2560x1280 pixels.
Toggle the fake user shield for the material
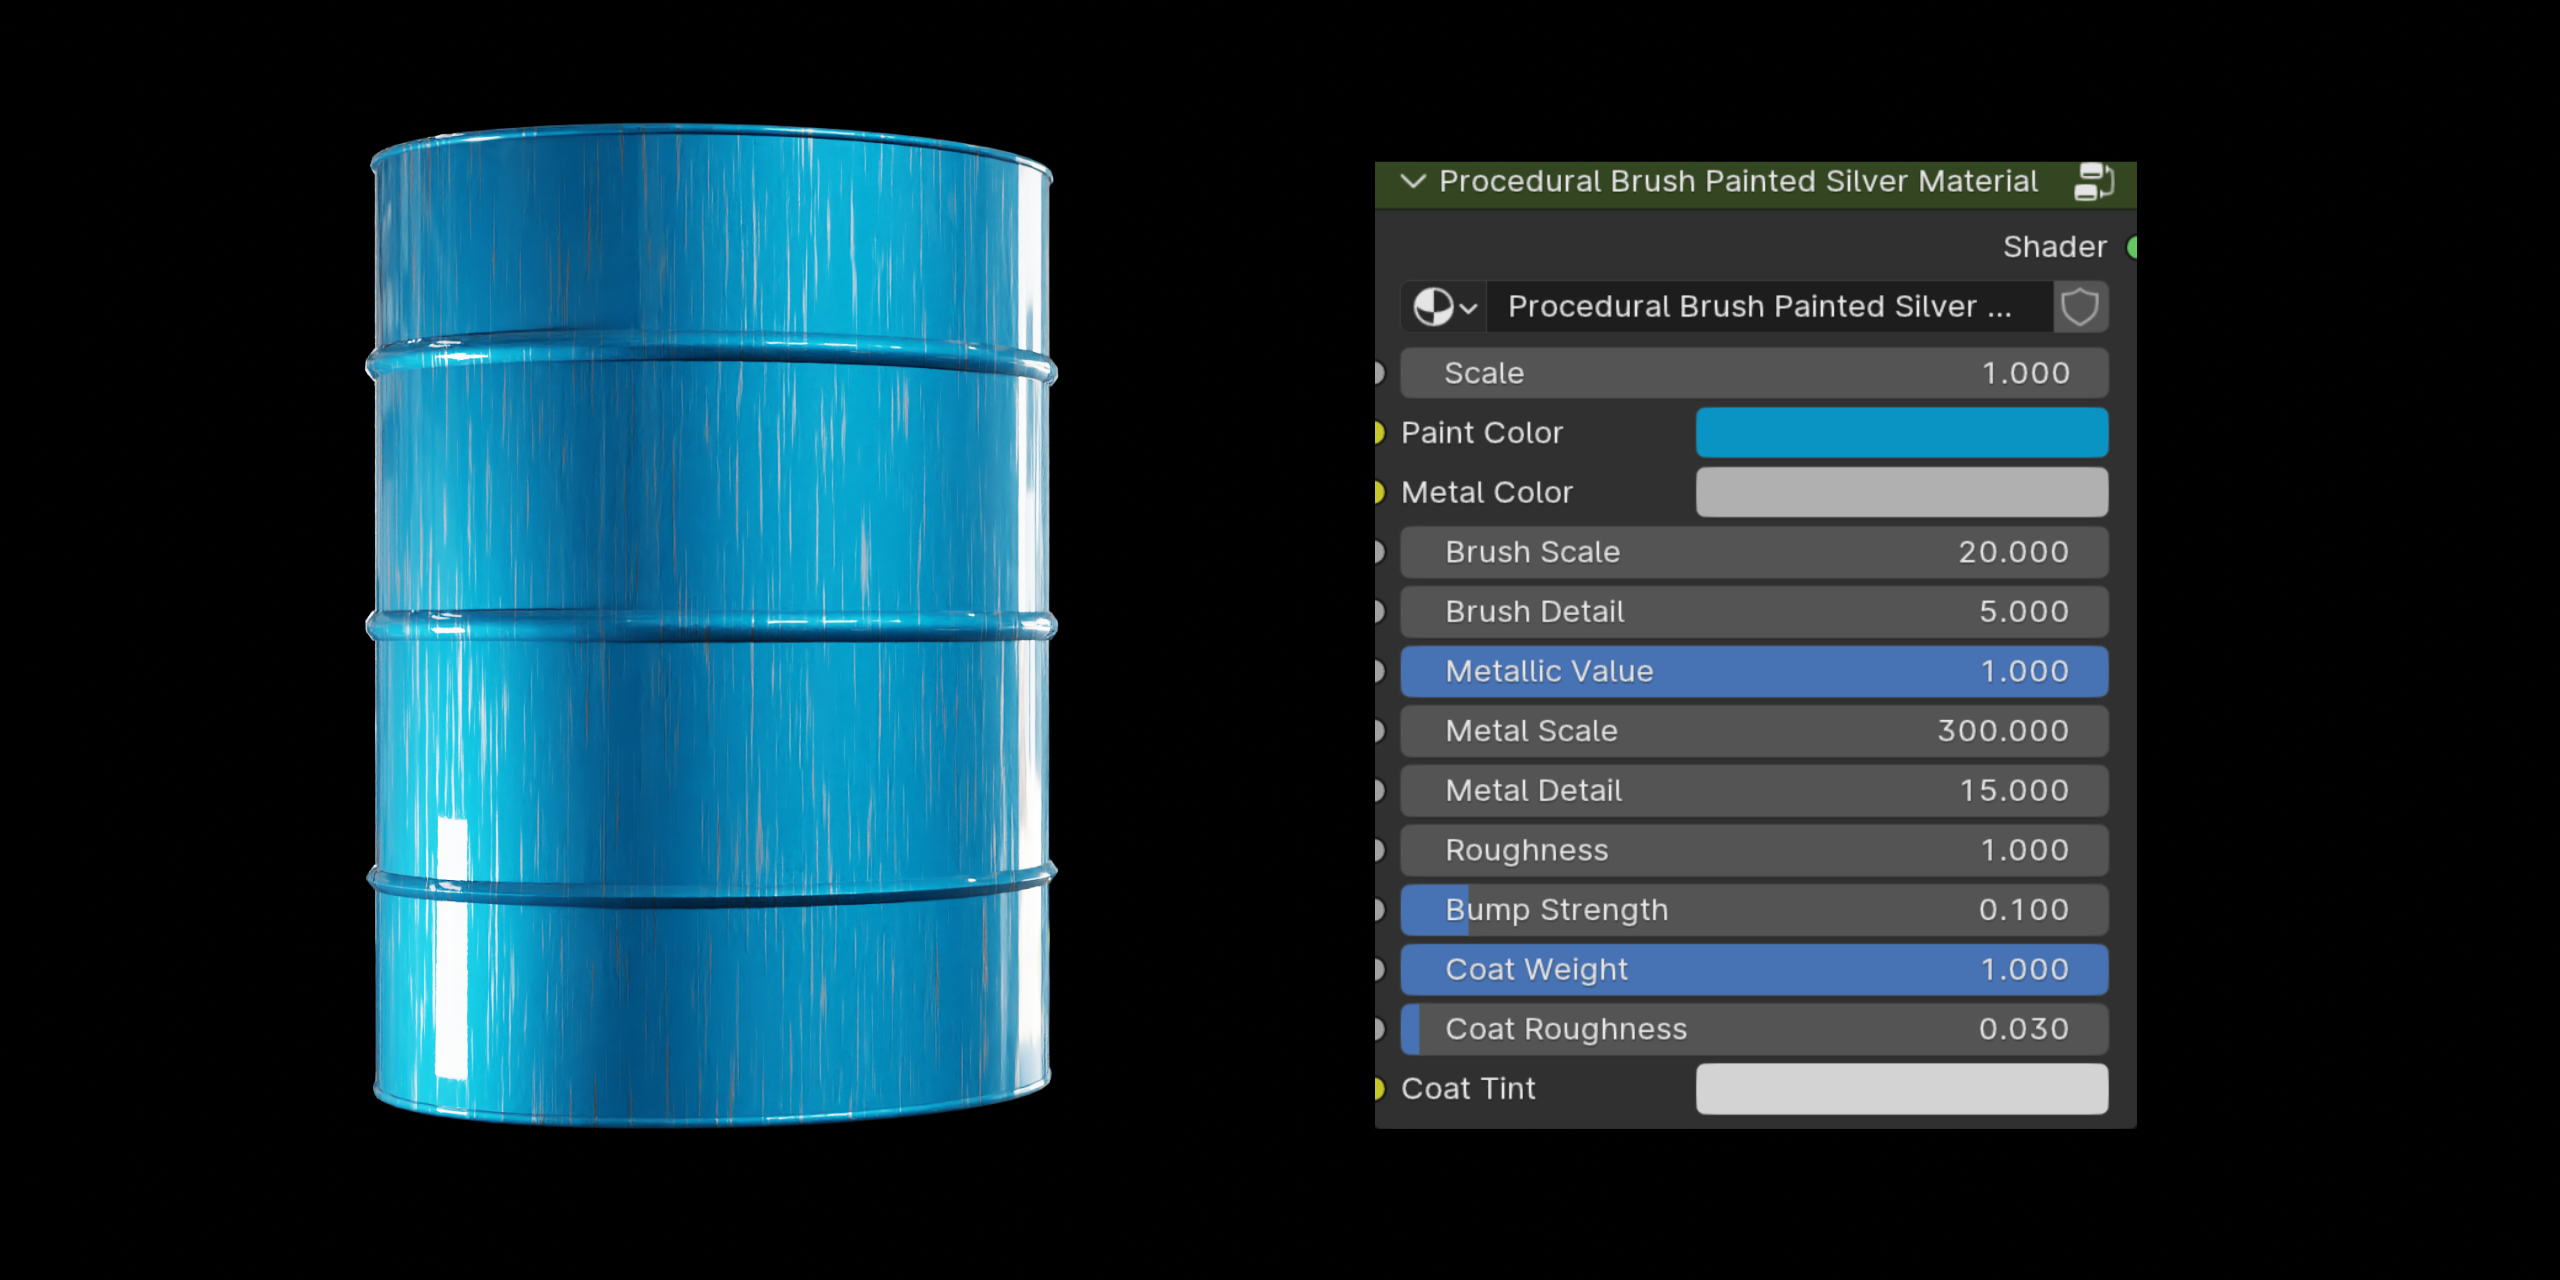tap(2080, 307)
